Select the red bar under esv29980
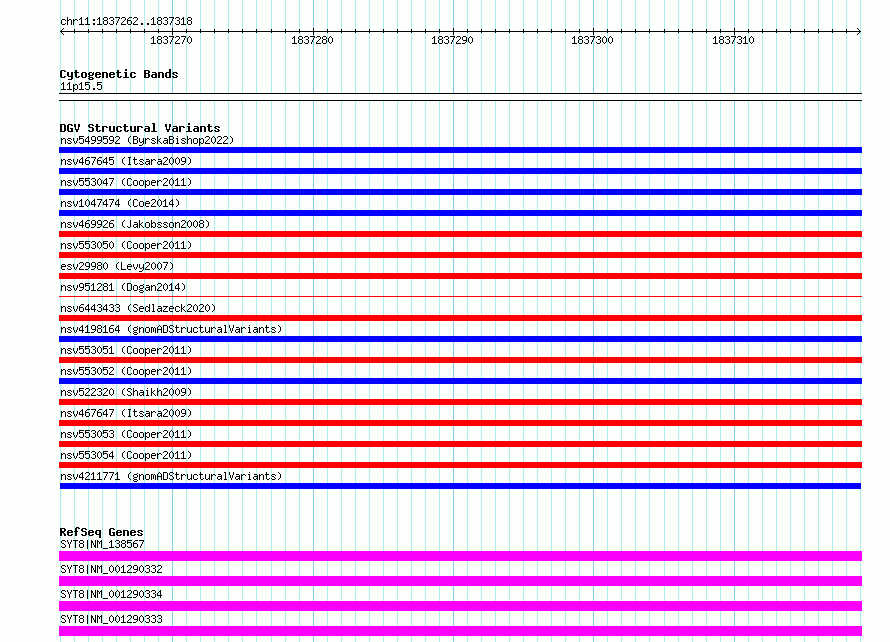The height and width of the screenshot is (642, 890). (460, 276)
